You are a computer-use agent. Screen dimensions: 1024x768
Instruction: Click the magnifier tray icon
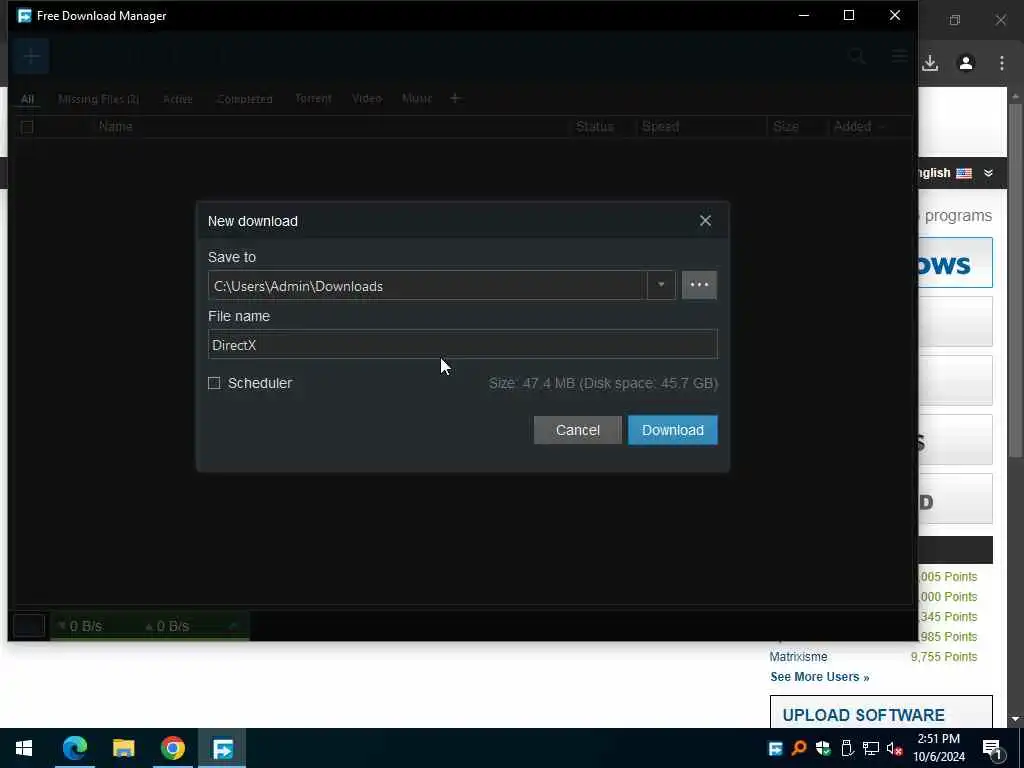(799, 748)
